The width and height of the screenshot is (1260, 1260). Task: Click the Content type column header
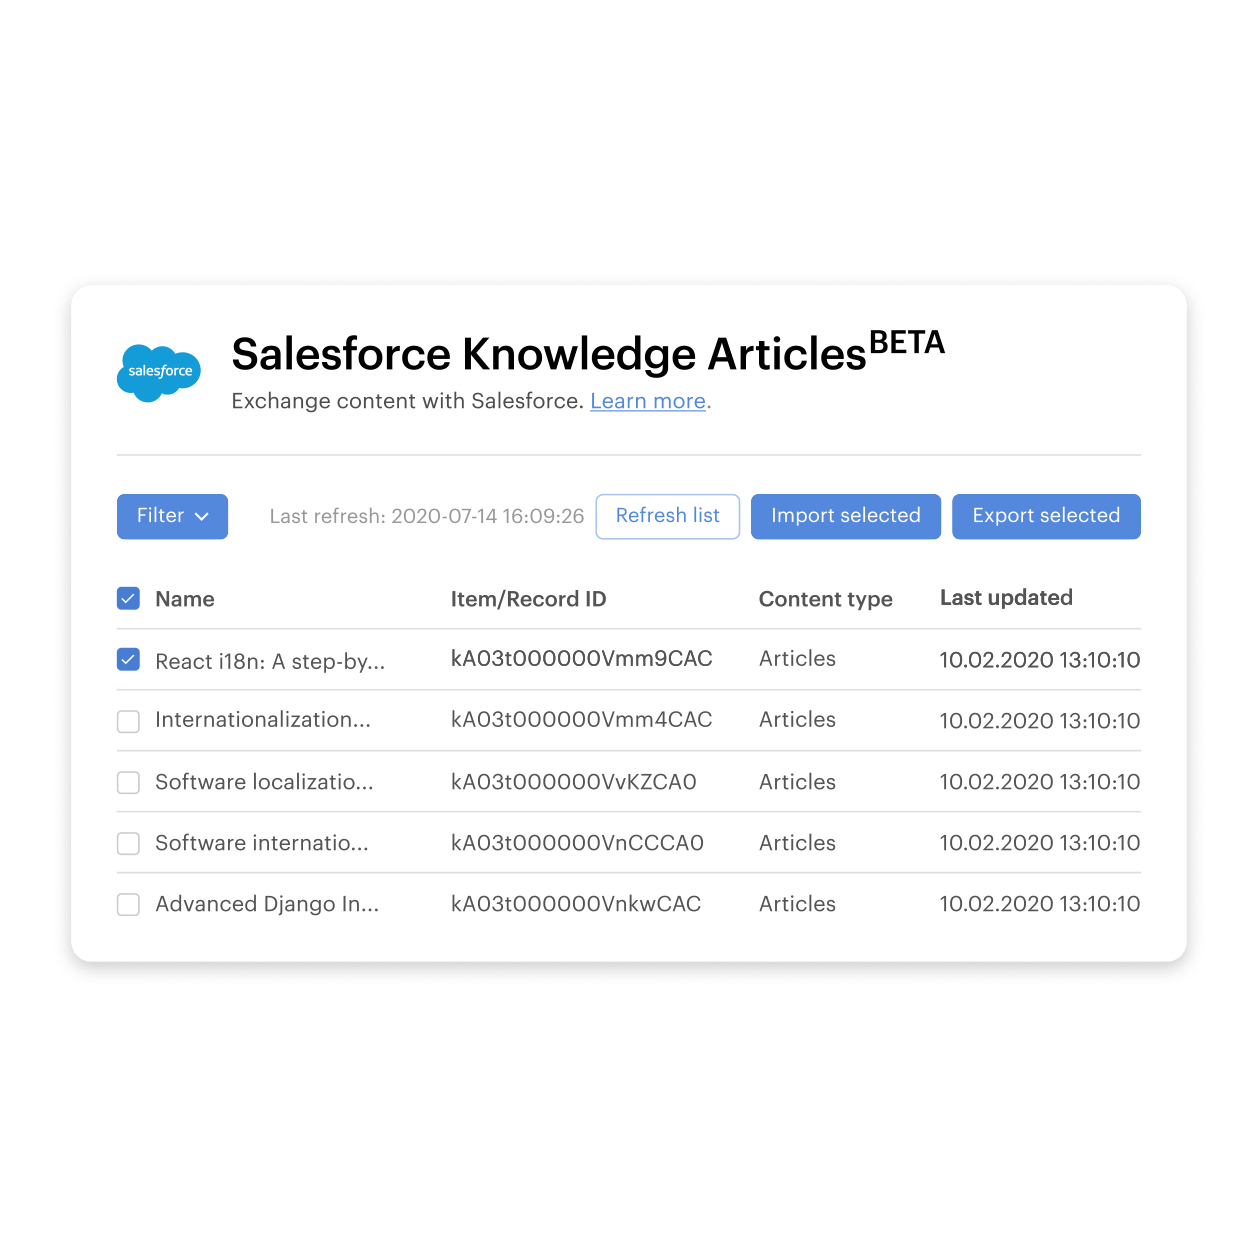[x=826, y=599]
